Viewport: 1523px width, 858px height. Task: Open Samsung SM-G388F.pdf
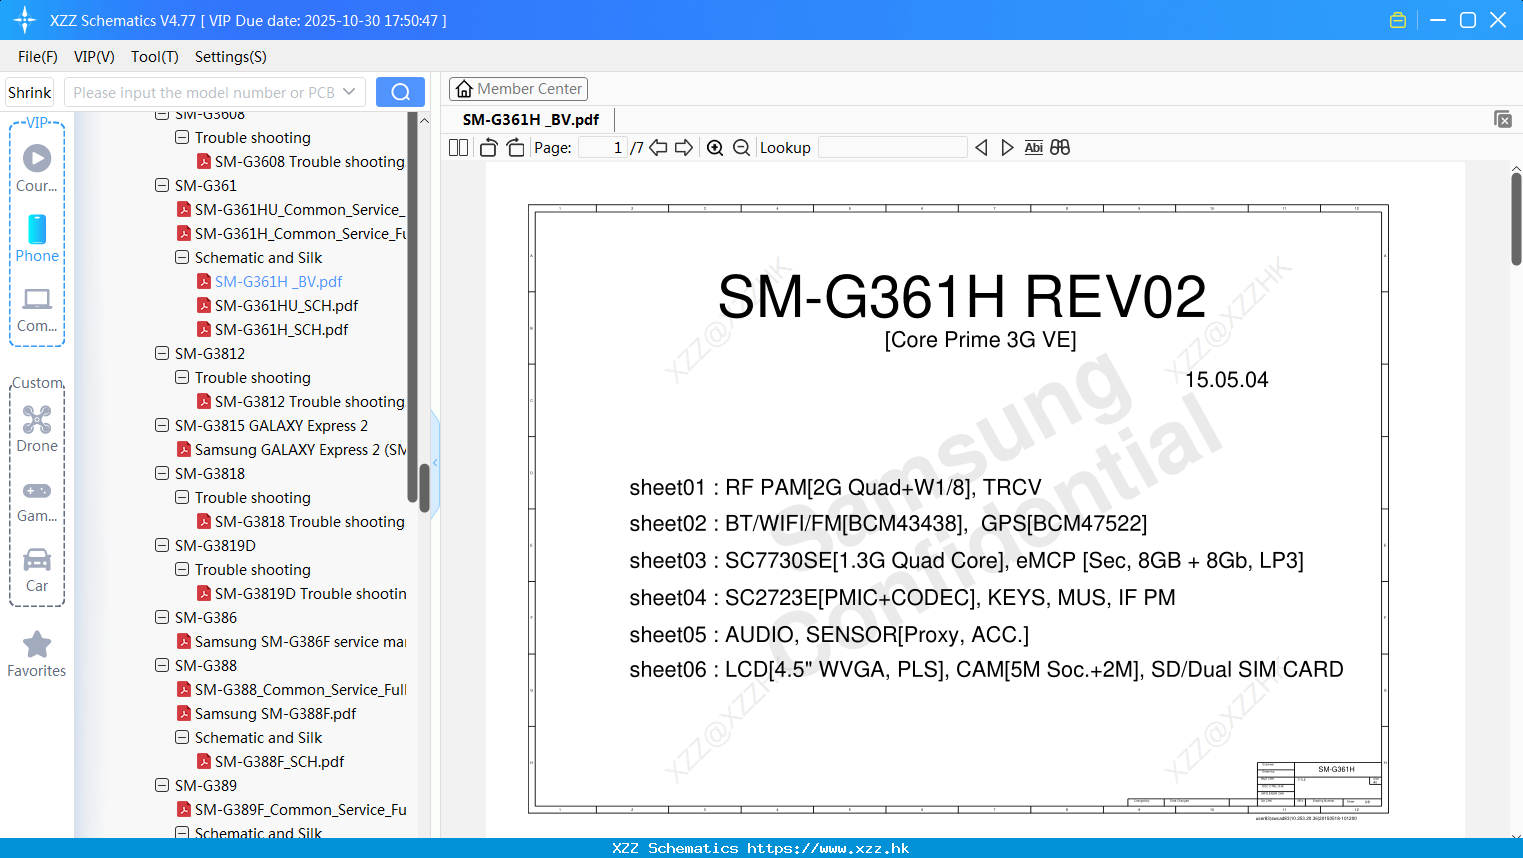coord(275,713)
